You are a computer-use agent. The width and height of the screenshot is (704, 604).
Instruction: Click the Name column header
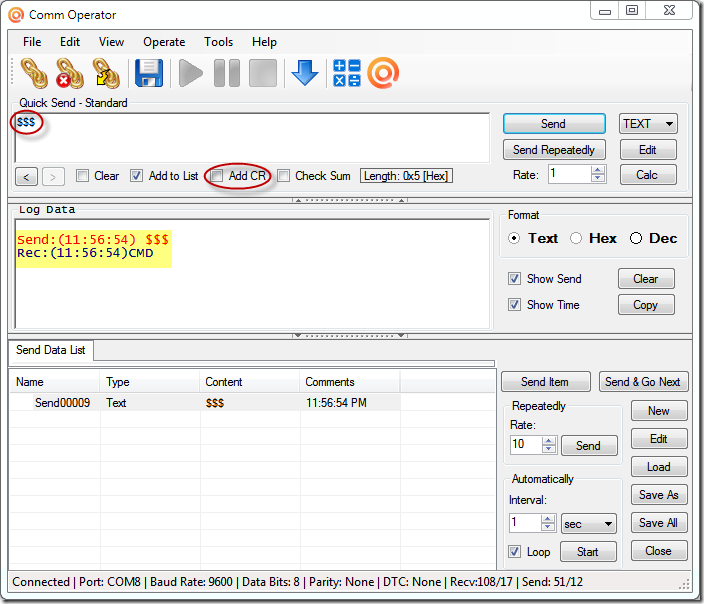pyautogui.click(x=55, y=382)
